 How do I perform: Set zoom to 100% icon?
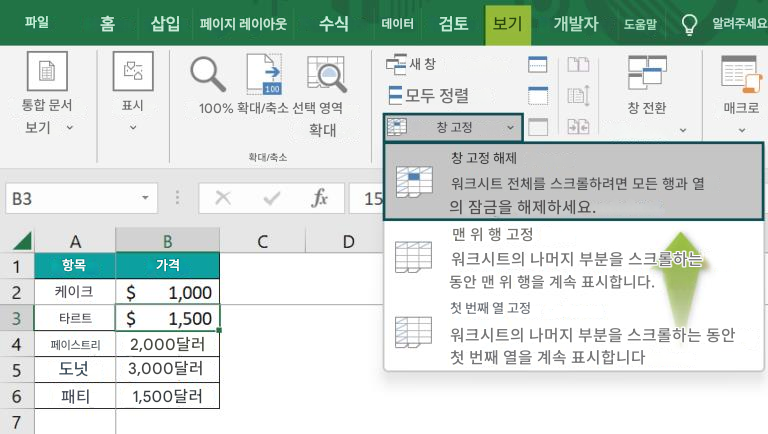(265, 74)
